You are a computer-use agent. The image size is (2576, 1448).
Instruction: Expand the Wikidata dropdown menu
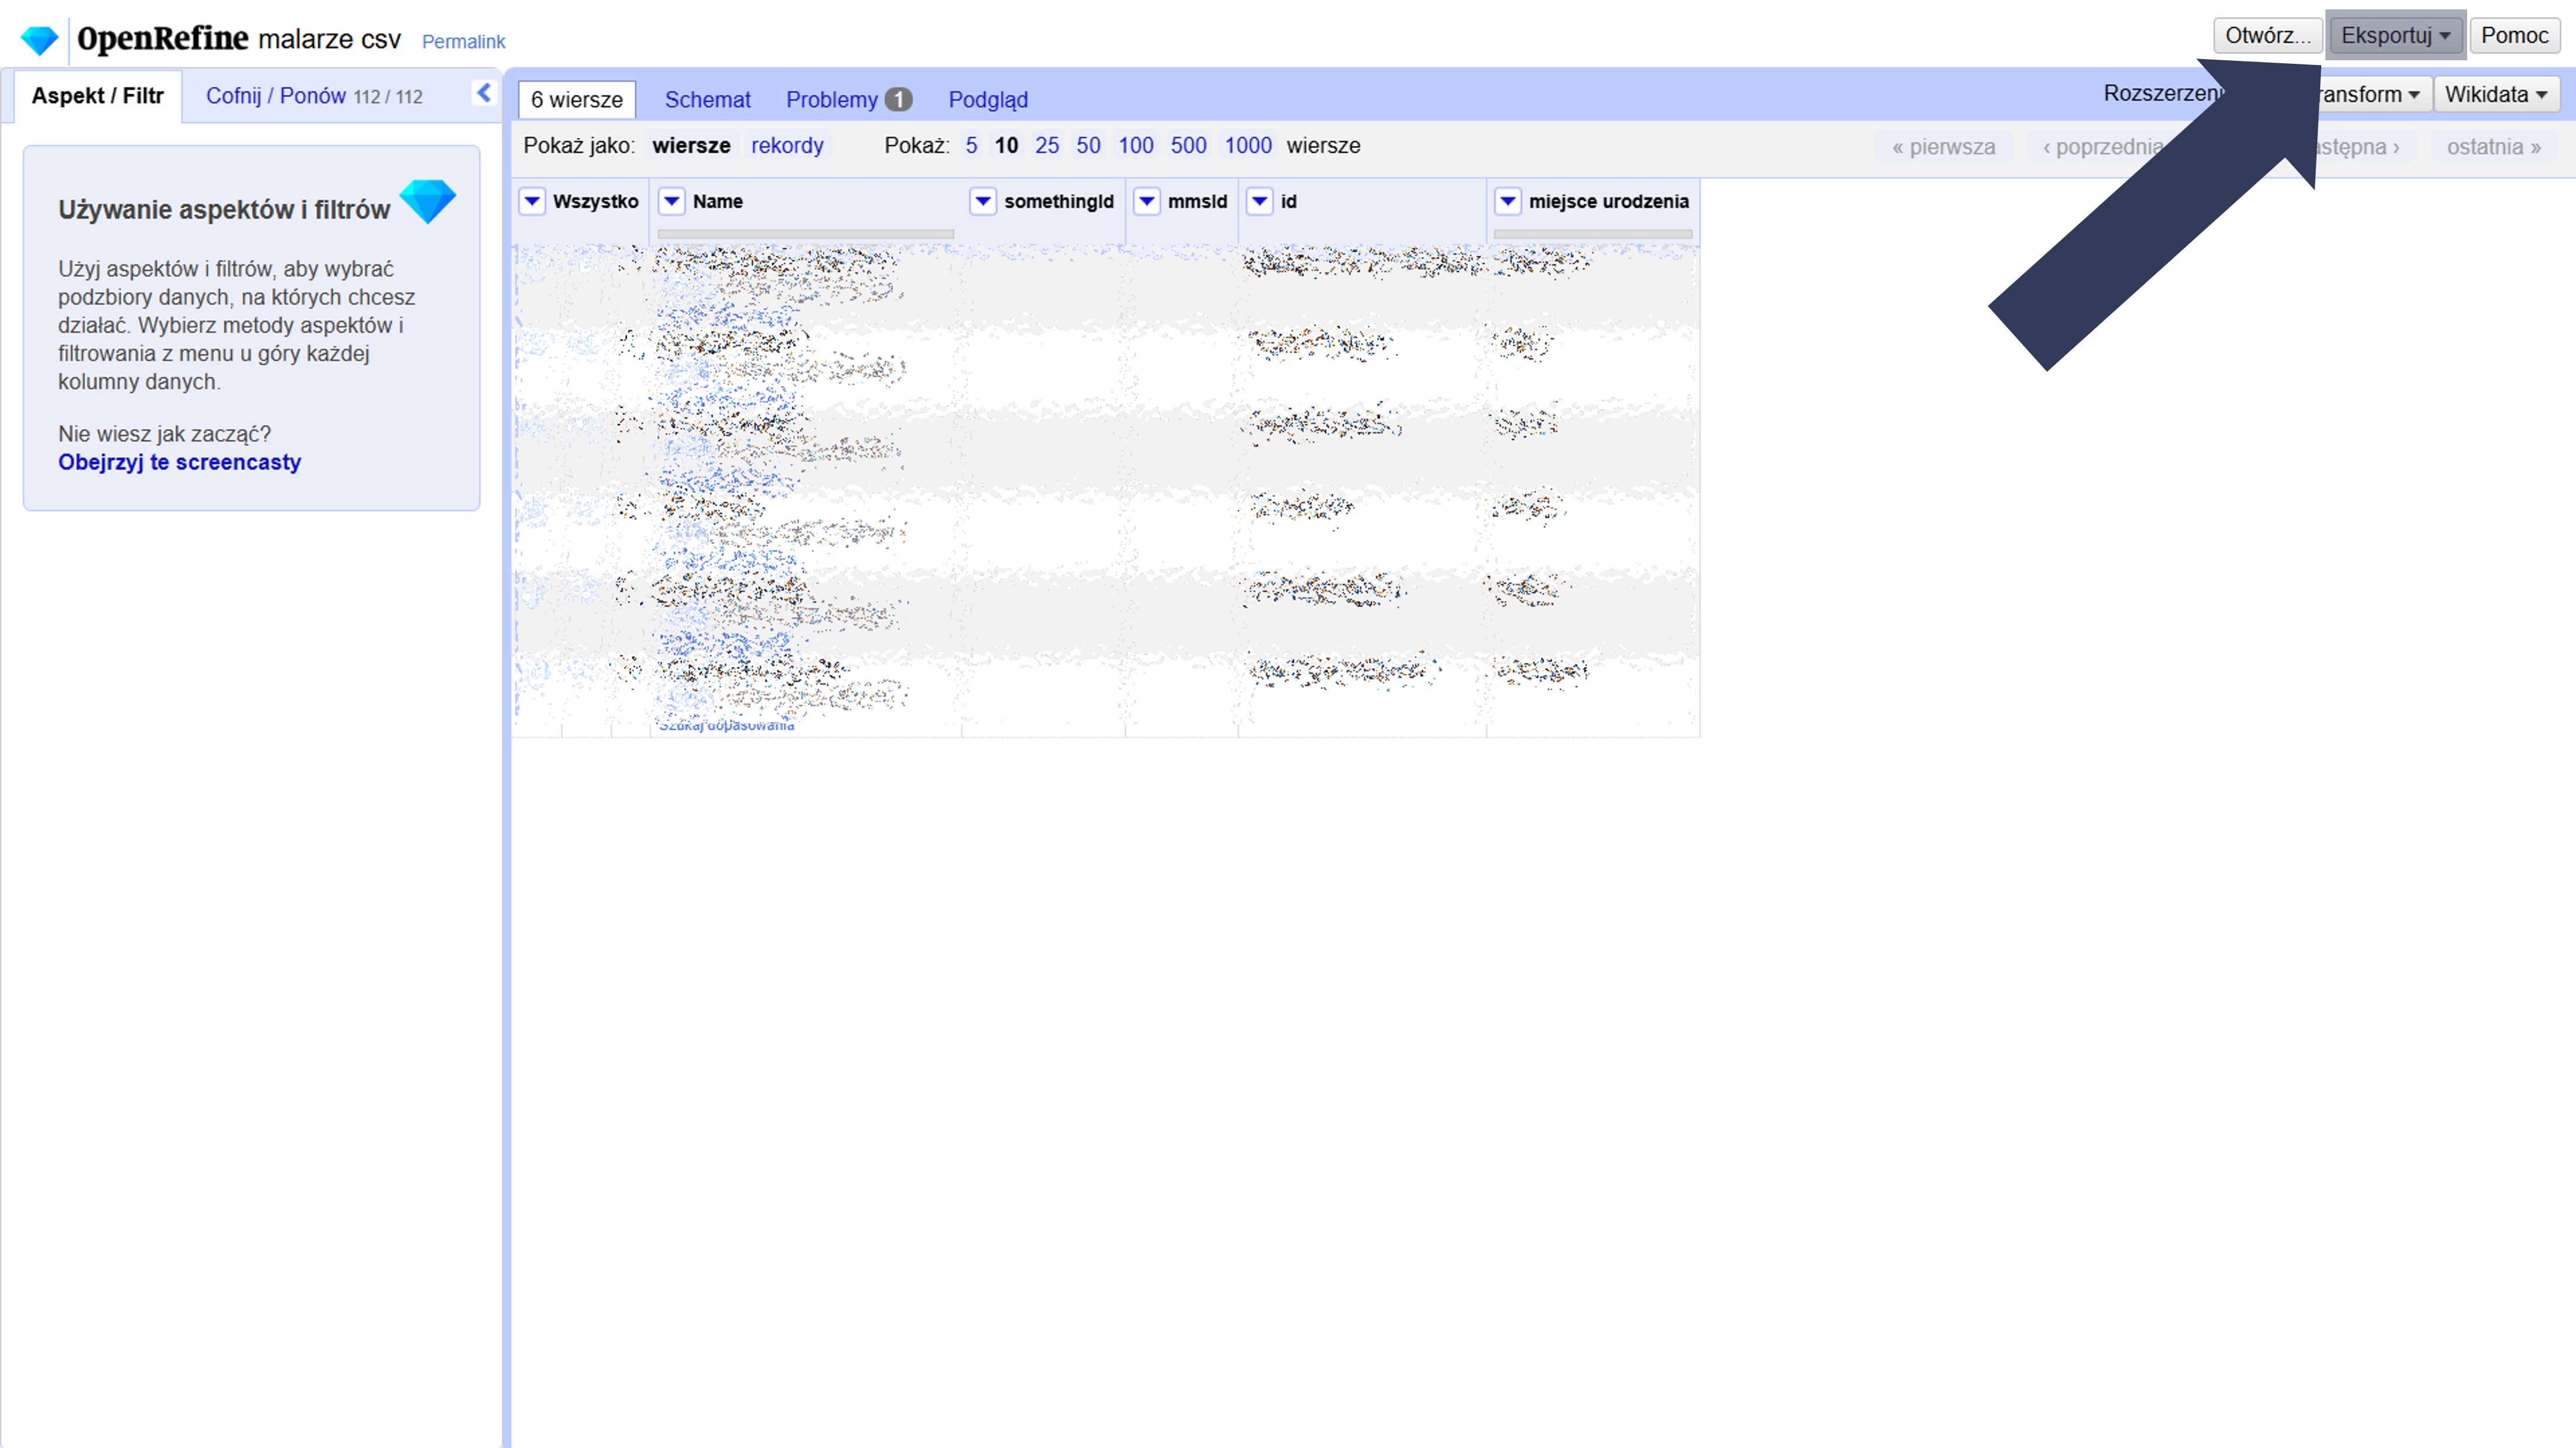click(x=2495, y=95)
